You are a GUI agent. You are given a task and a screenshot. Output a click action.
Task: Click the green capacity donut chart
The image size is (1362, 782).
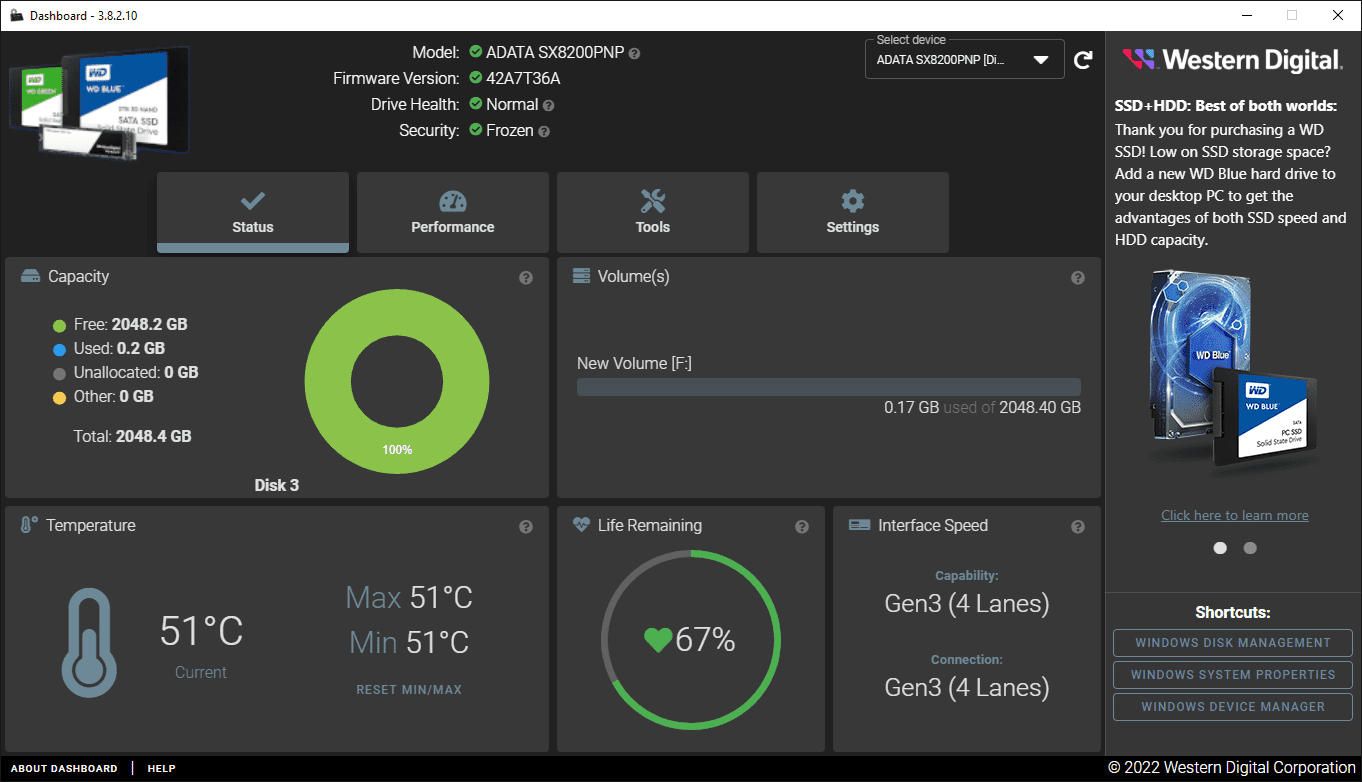point(397,381)
